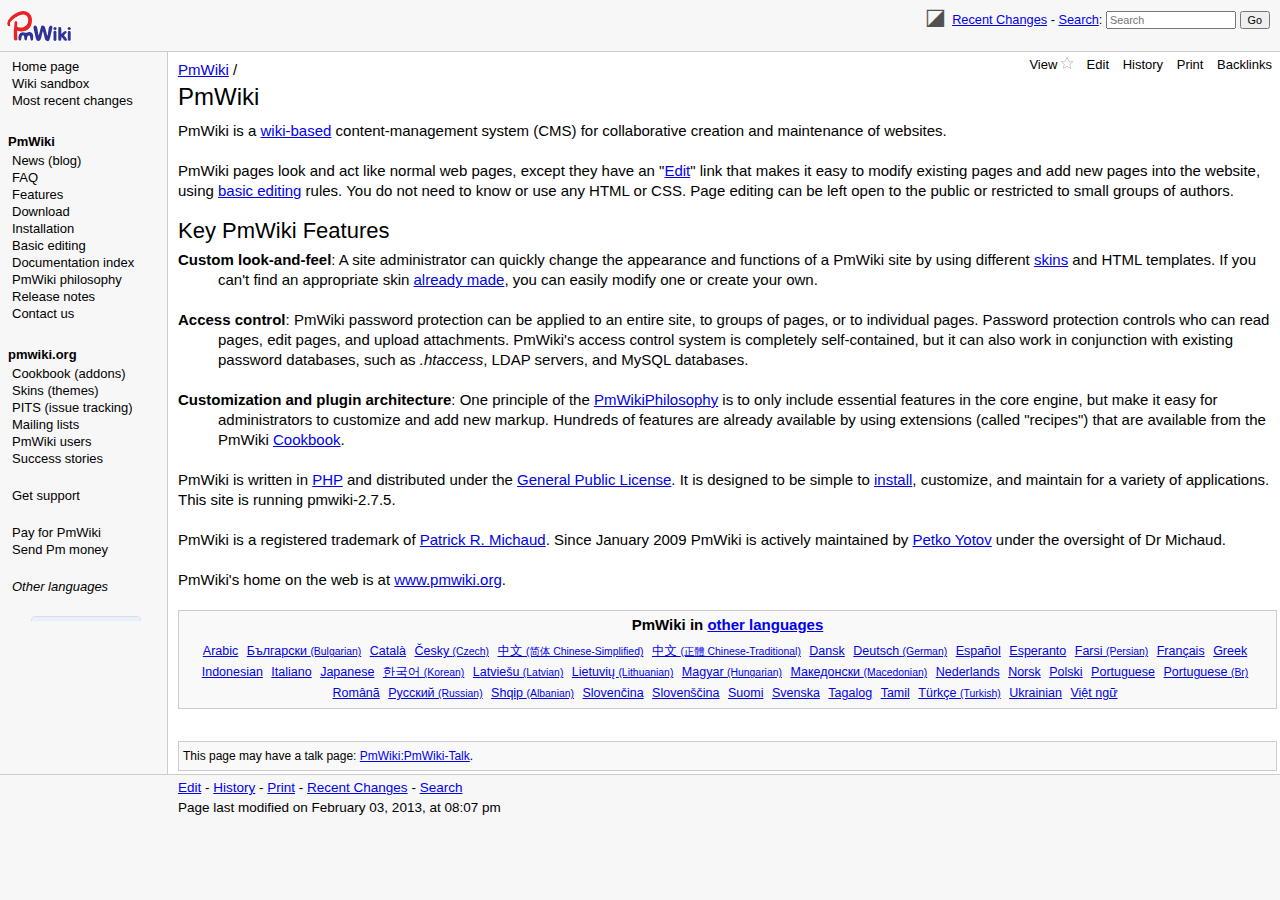Open the skins link
This screenshot has height=900, width=1280.
pos(1051,260)
